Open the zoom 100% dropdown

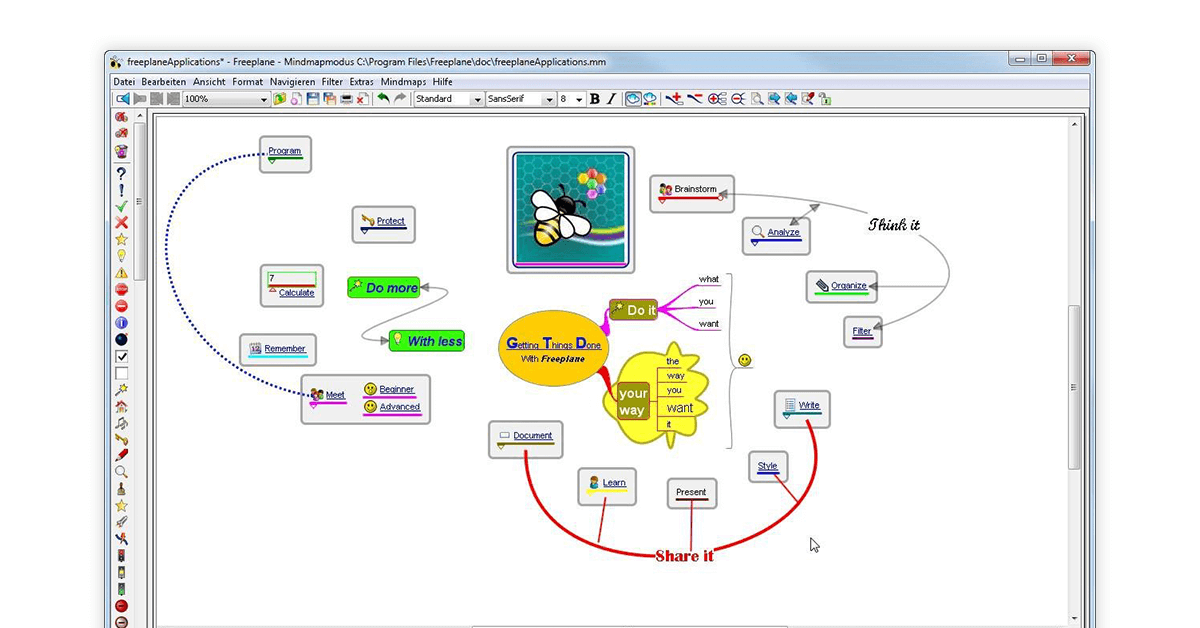click(x=264, y=99)
